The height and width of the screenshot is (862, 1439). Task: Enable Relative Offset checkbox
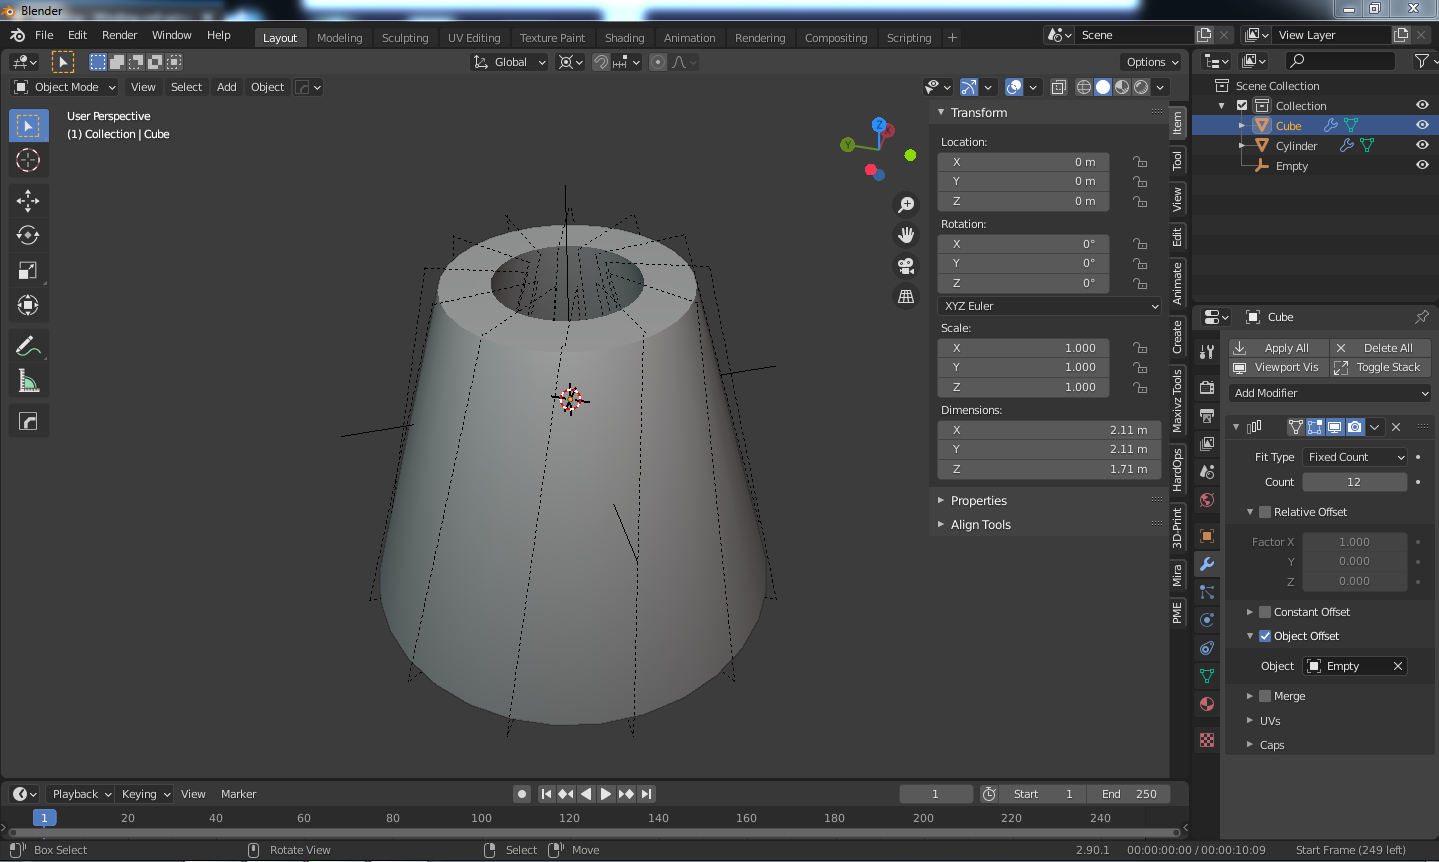[1265, 512]
